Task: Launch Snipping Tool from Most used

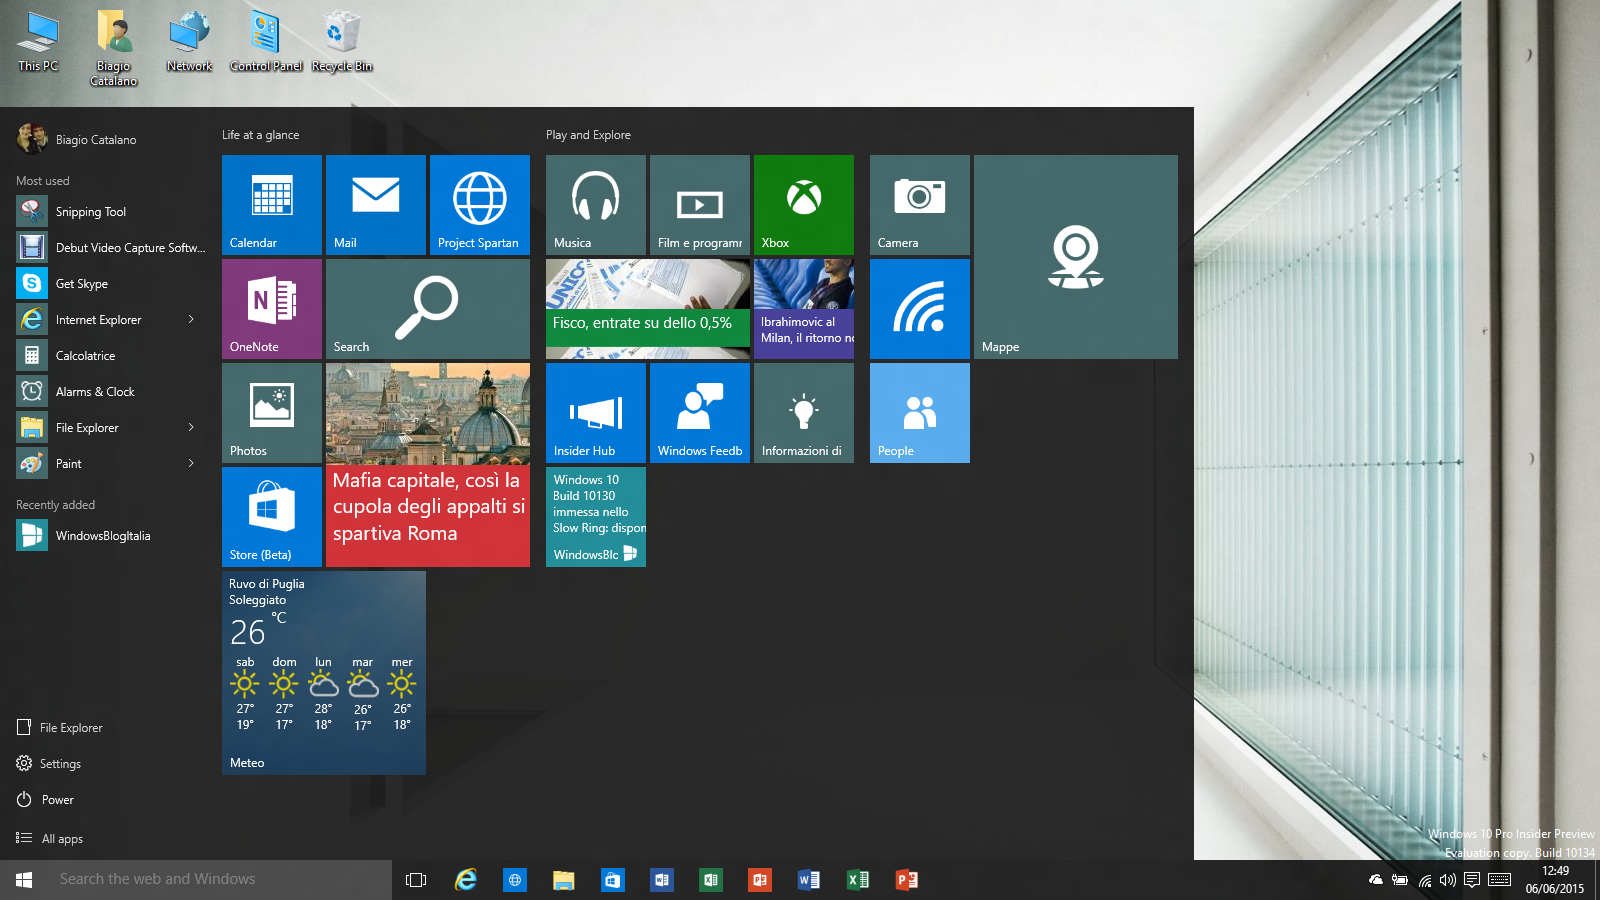Action: click(108, 212)
